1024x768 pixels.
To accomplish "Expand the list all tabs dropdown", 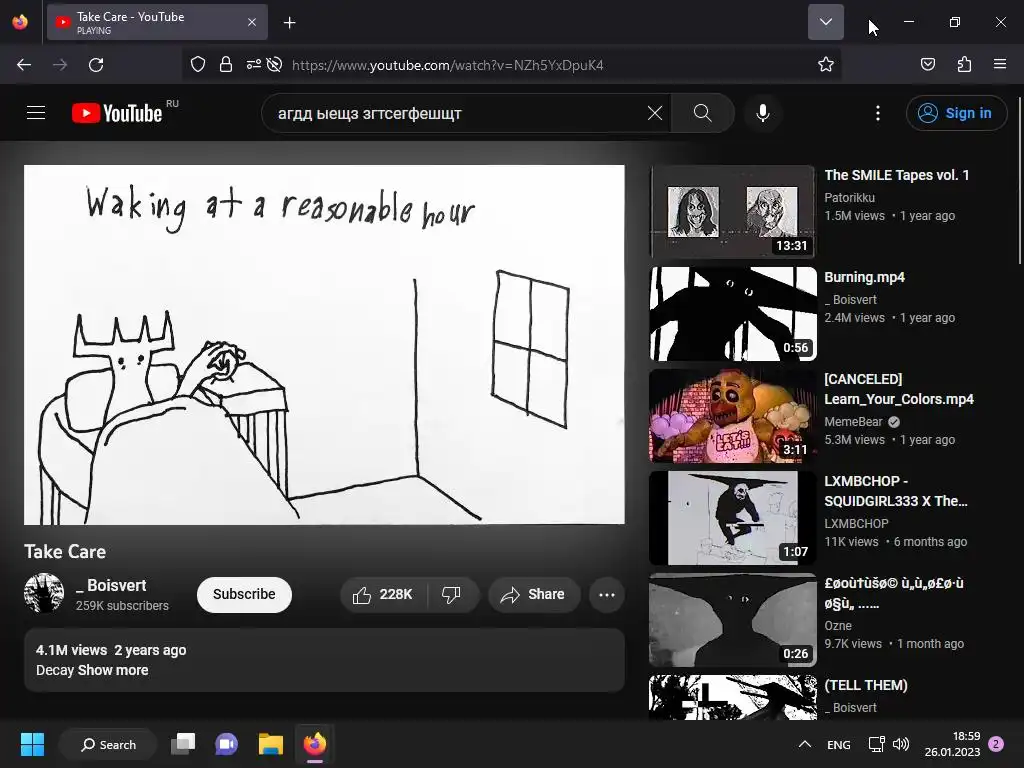I will coord(825,22).
